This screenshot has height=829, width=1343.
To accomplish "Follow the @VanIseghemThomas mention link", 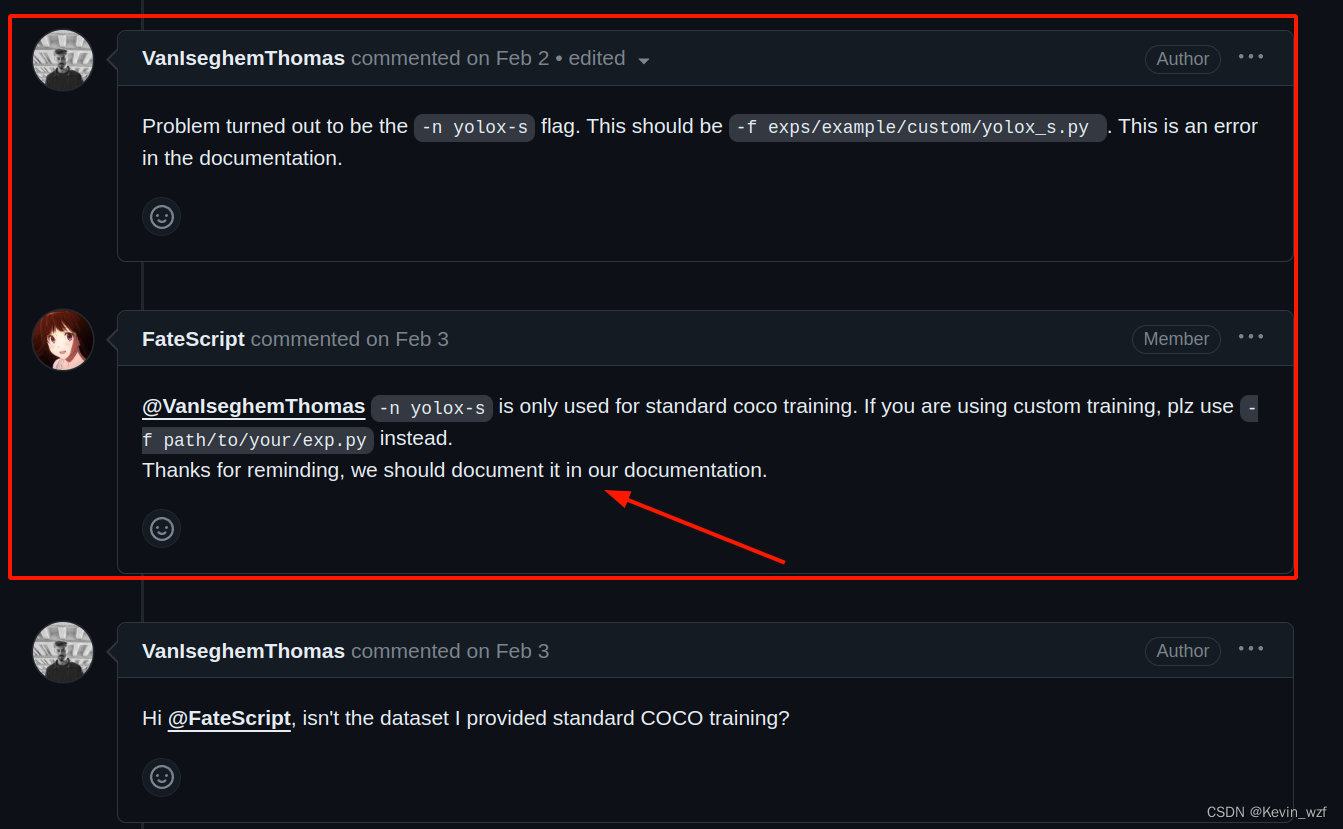I will pyautogui.click(x=253, y=406).
